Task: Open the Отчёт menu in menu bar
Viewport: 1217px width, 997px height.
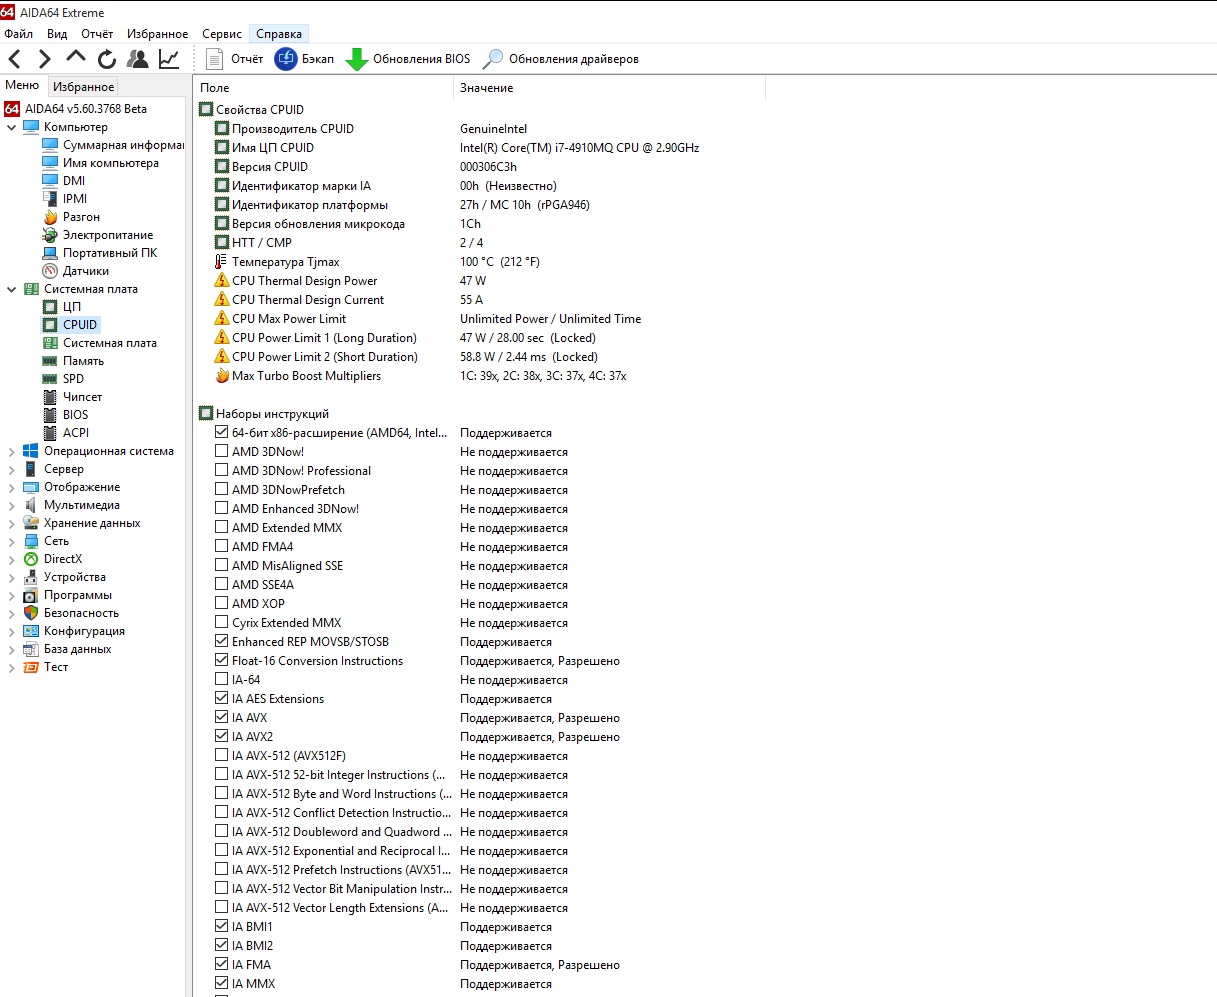Action: (97, 34)
